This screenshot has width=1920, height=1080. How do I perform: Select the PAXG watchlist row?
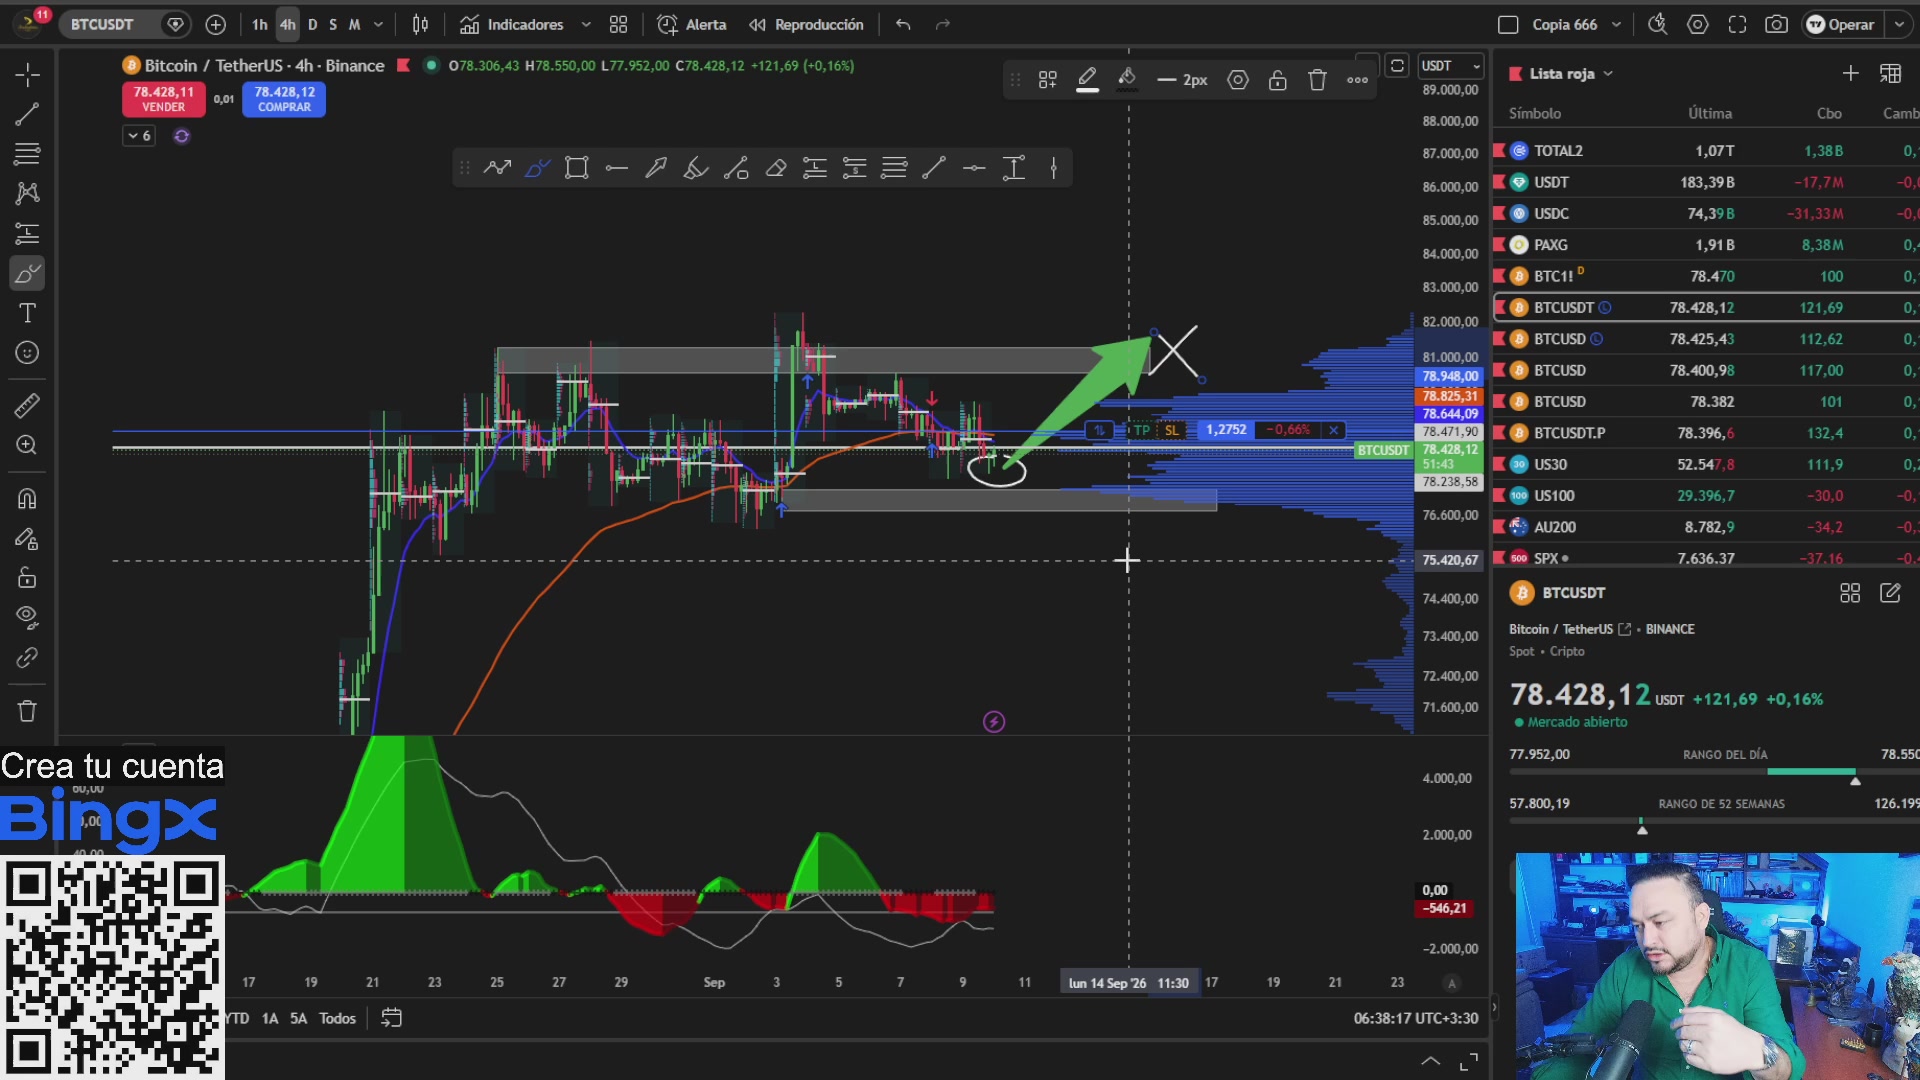pyautogui.click(x=1705, y=244)
